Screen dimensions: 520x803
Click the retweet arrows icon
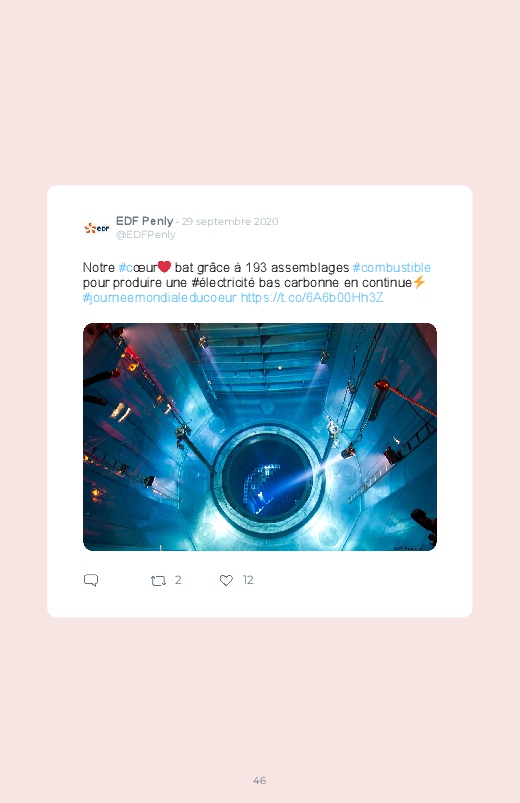click(x=158, y=581)
